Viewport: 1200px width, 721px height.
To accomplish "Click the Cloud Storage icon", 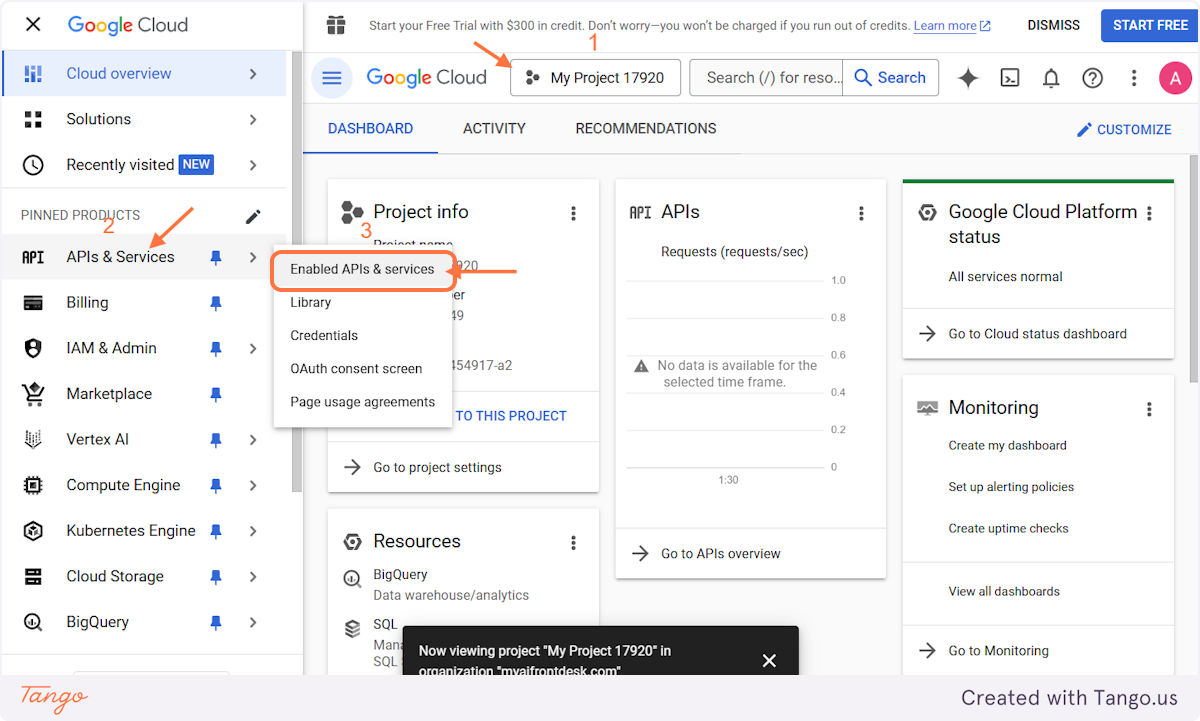I will click(x=33, y=577).
